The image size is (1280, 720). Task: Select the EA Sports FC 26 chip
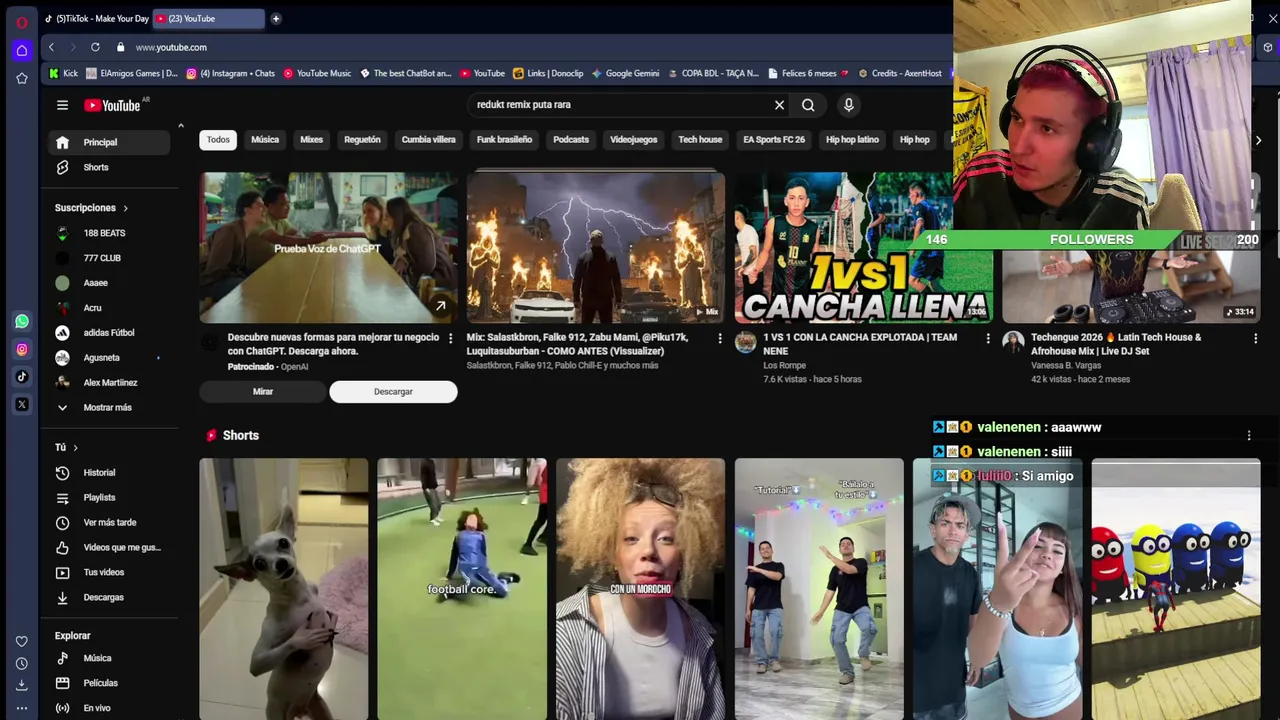click(x=774, y=140)
